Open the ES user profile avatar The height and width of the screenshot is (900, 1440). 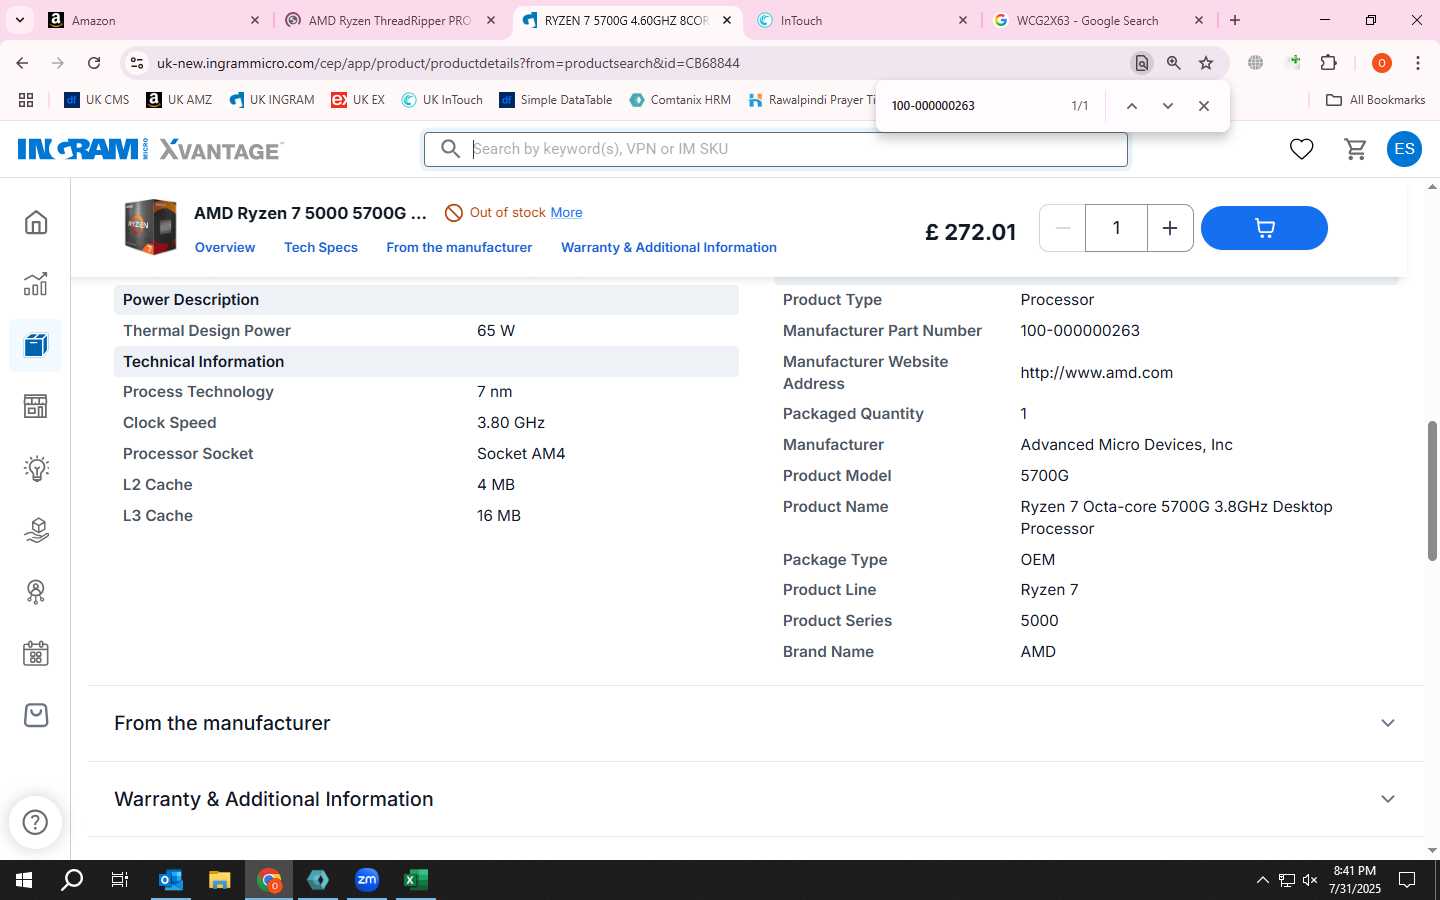1404,149
